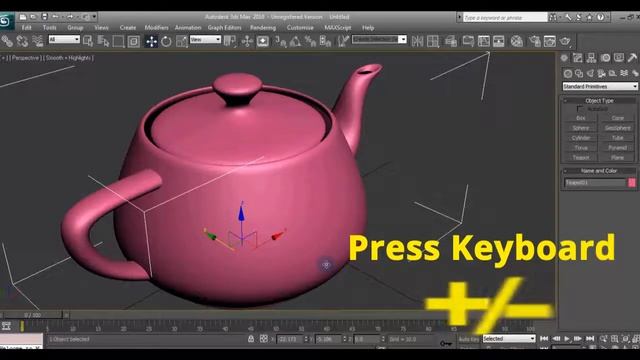Activate the Select and Move tool

coord(151,41)
